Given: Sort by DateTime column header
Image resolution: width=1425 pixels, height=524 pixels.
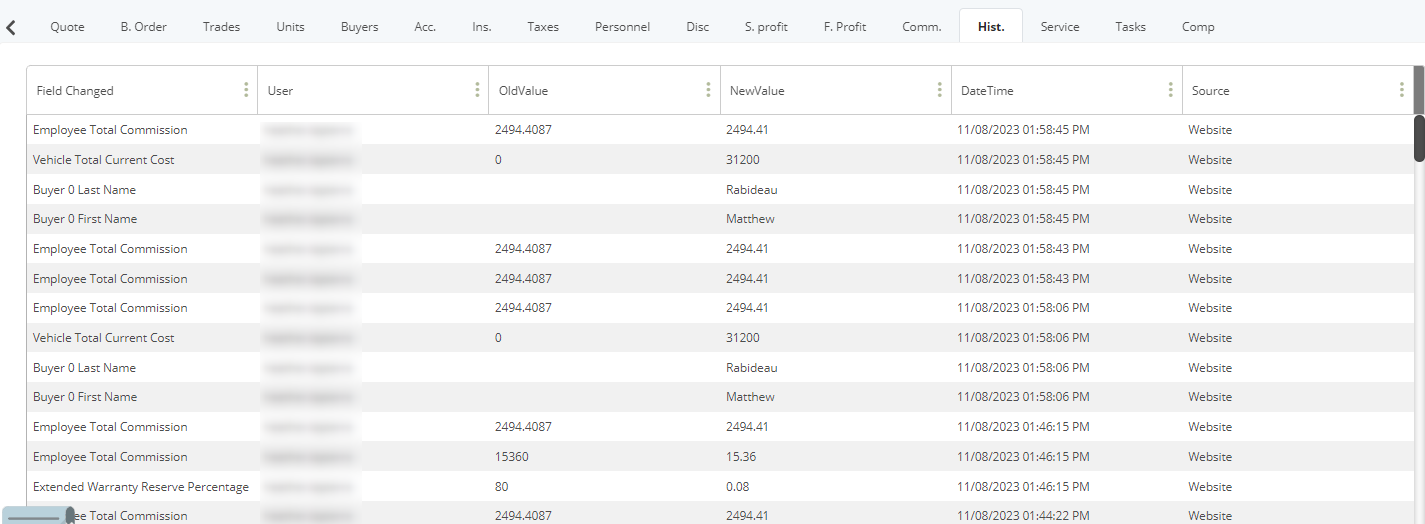Looking at the screenshot, I should [987, 91].
